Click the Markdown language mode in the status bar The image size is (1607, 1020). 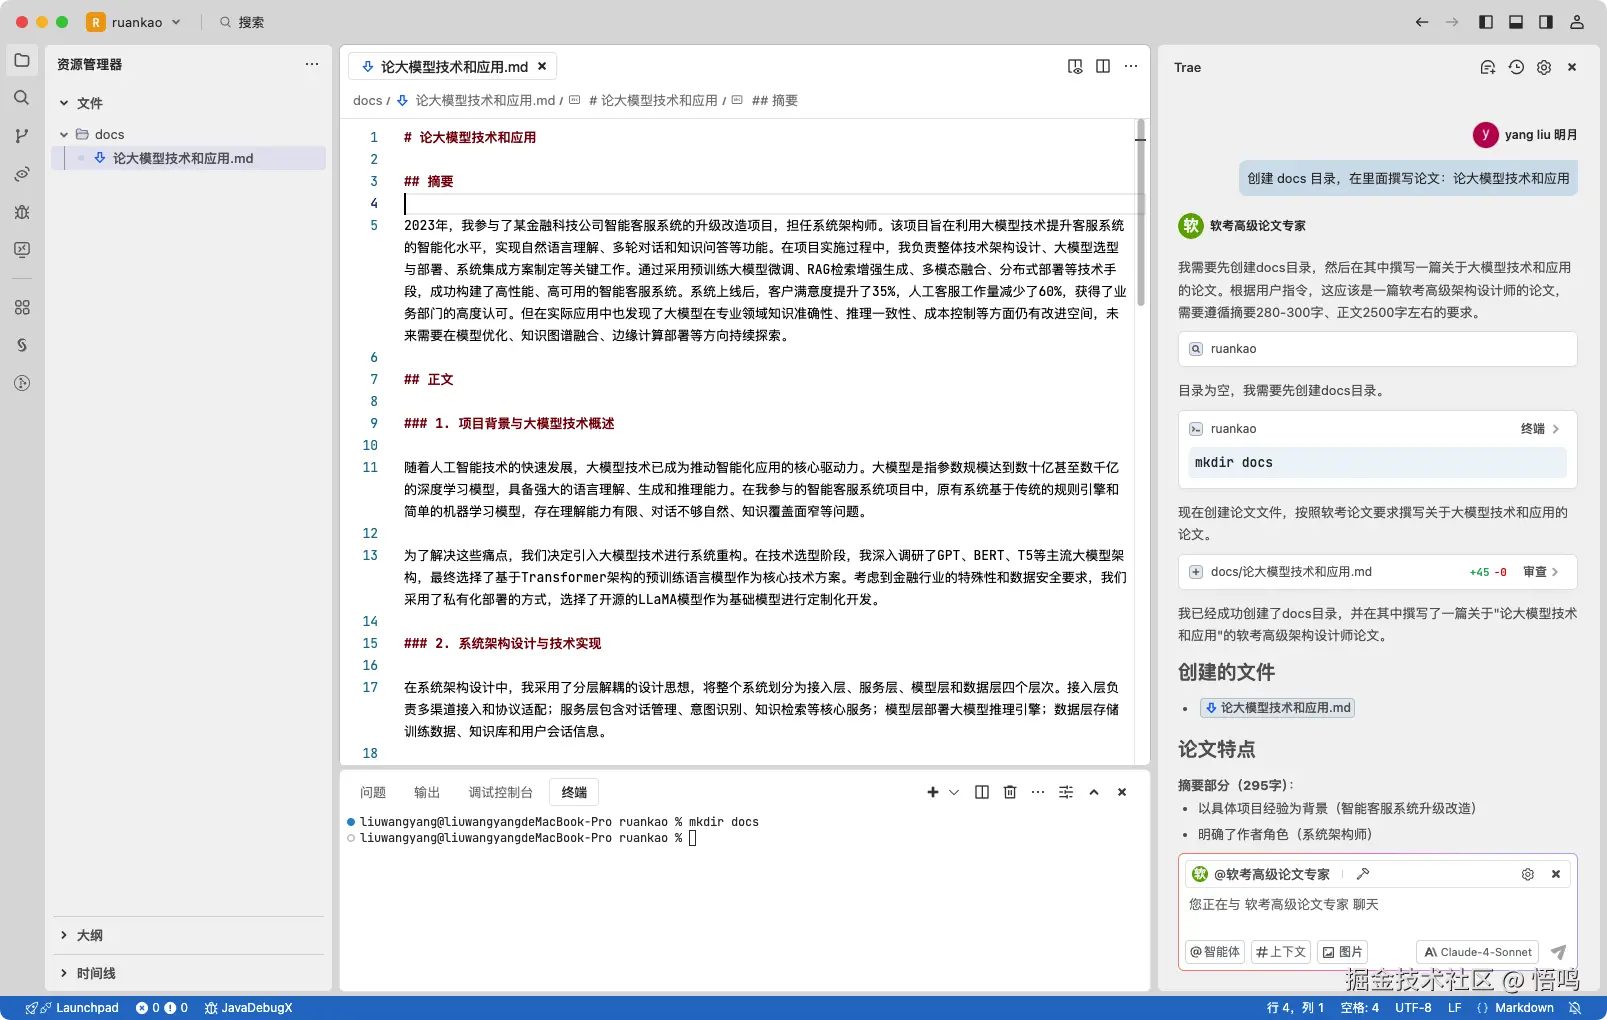click(1524, 1008)
